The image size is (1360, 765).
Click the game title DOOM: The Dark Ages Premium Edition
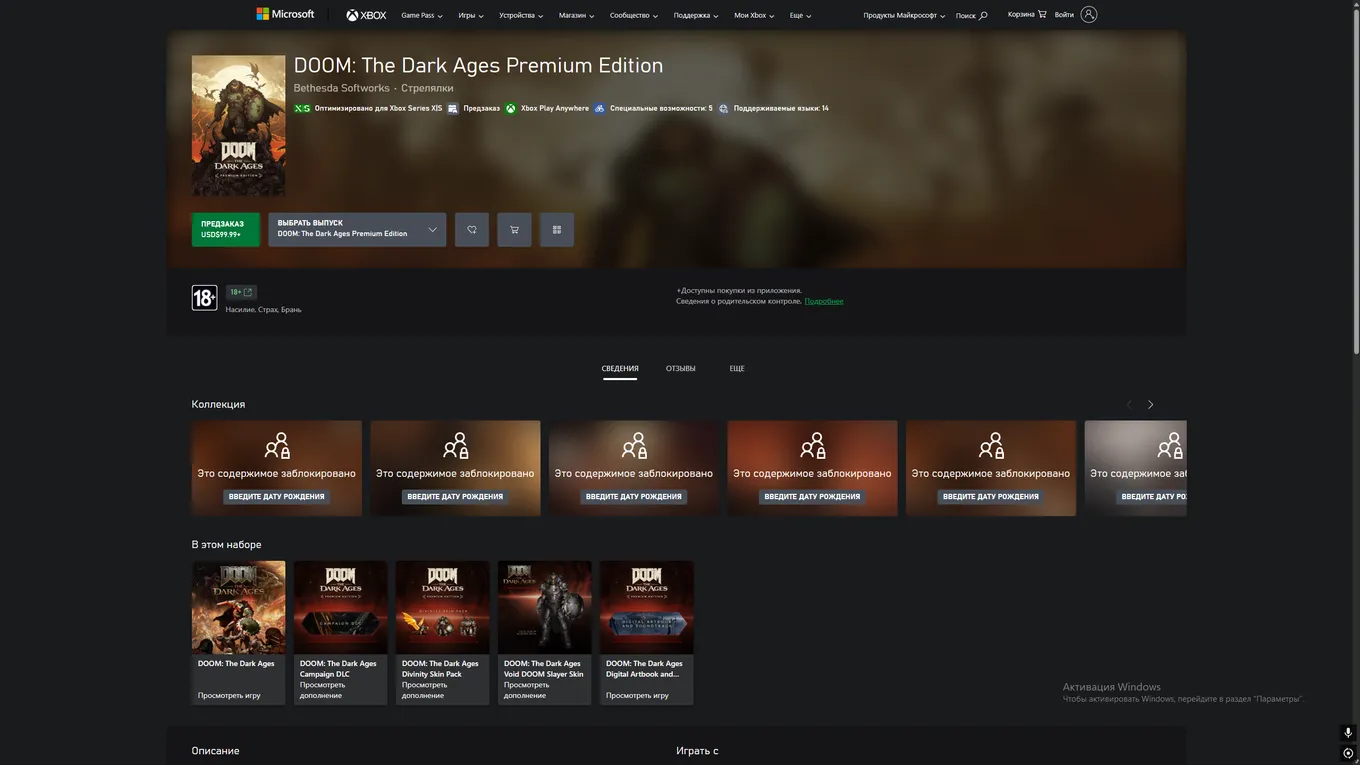coord(478,66)
